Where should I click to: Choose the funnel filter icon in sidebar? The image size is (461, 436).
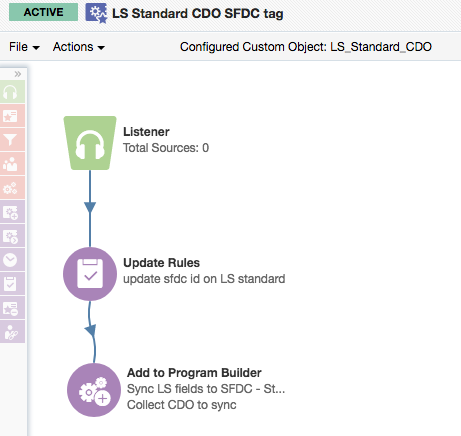[x=11, y=140]
